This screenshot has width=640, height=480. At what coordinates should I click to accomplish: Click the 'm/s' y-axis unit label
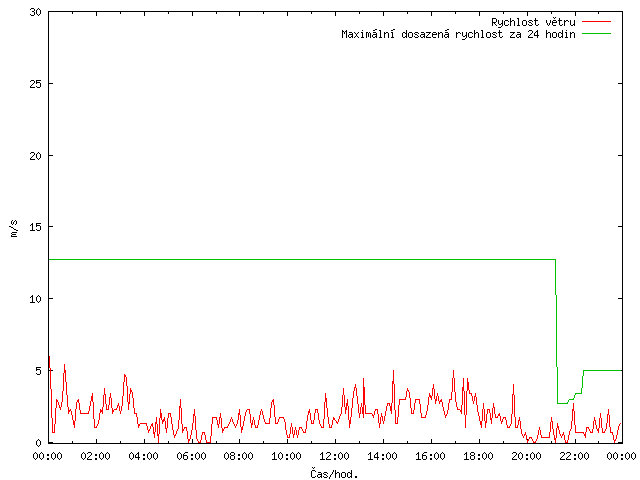14,228
